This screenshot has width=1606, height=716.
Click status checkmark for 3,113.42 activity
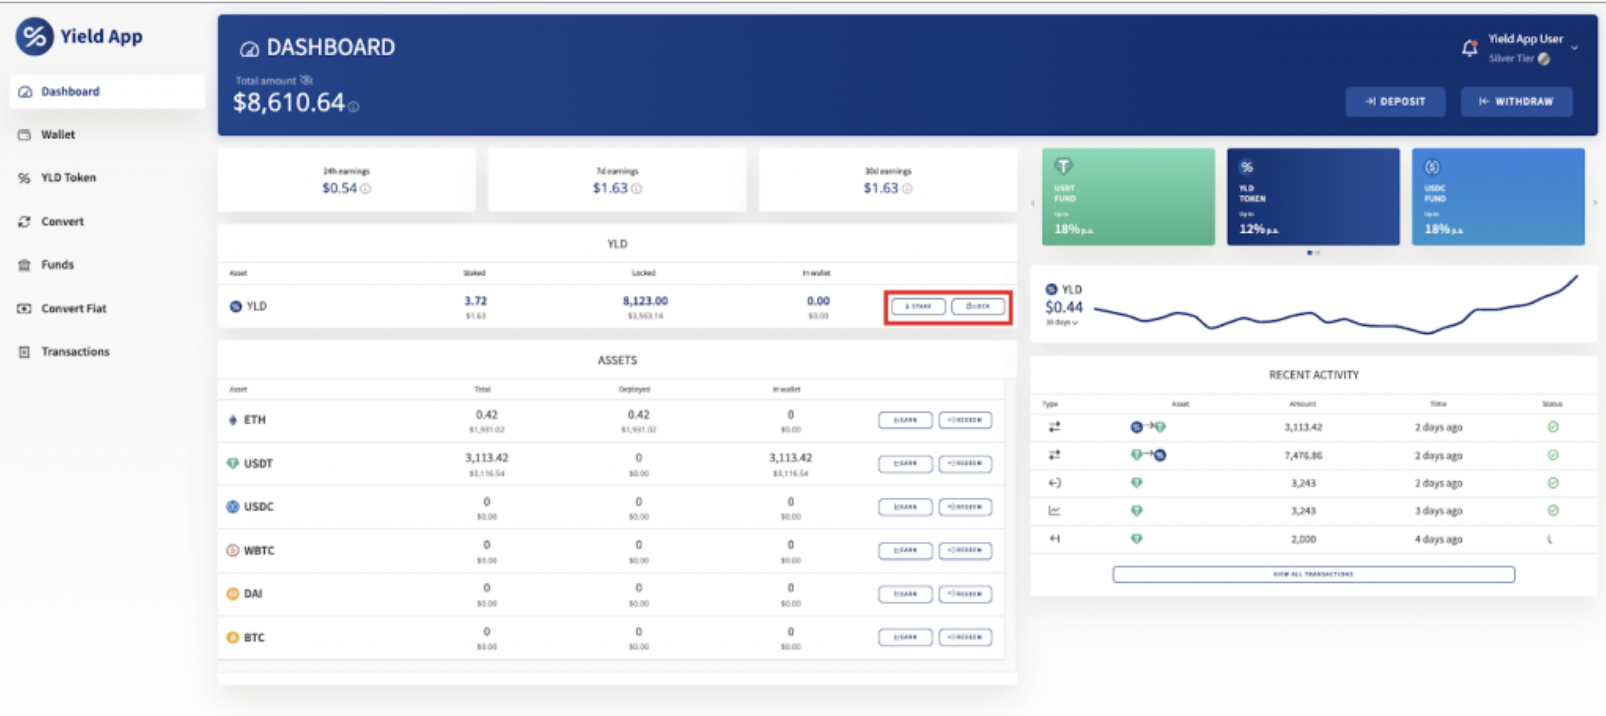pyautogui.click(x=1553, y=427)
